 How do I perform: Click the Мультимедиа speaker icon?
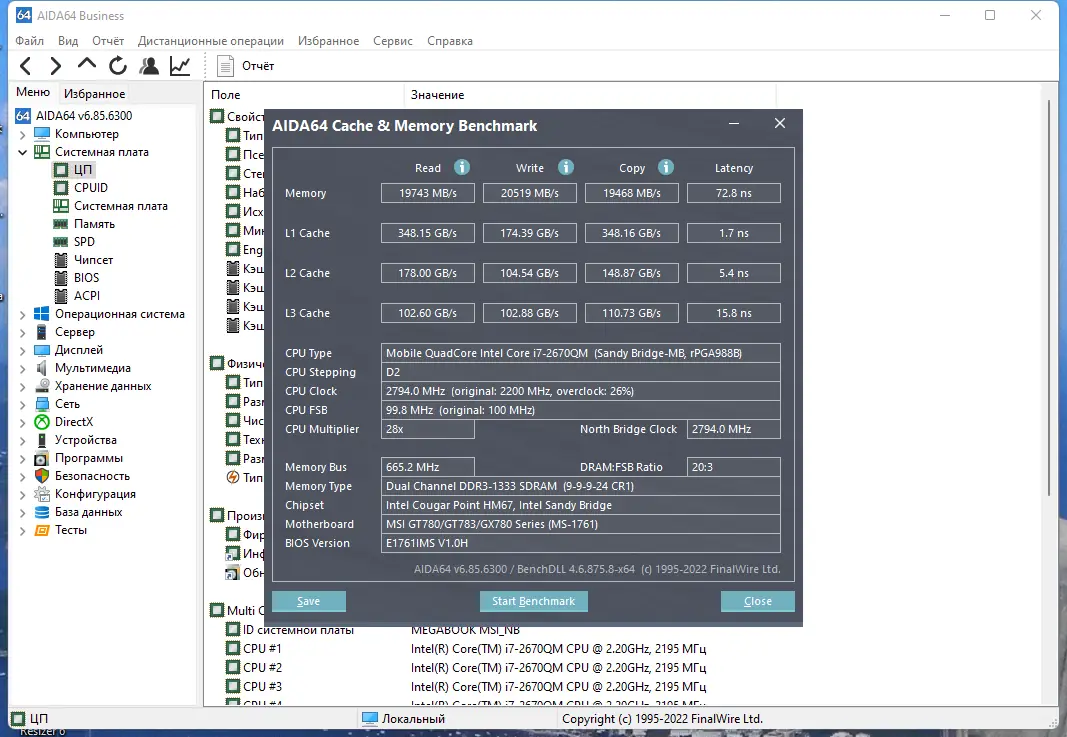pyautogui.click(x=42, y=368)
